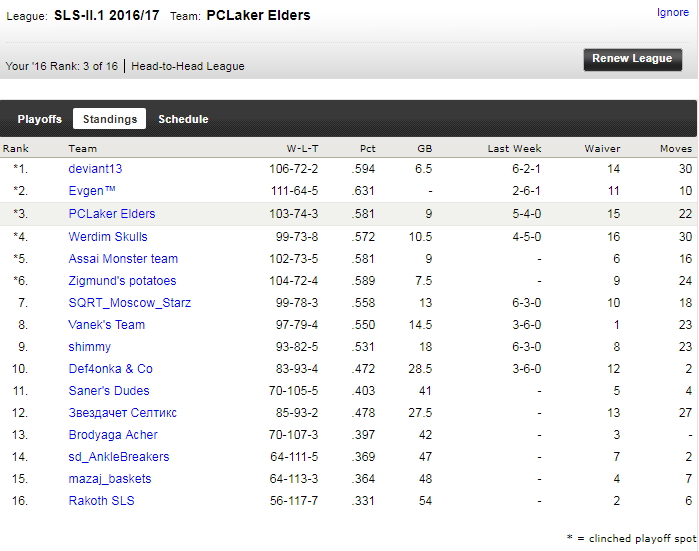Click the Last Week column header
The height and width of the screenshot is (551, 699).
pos(514,148)
